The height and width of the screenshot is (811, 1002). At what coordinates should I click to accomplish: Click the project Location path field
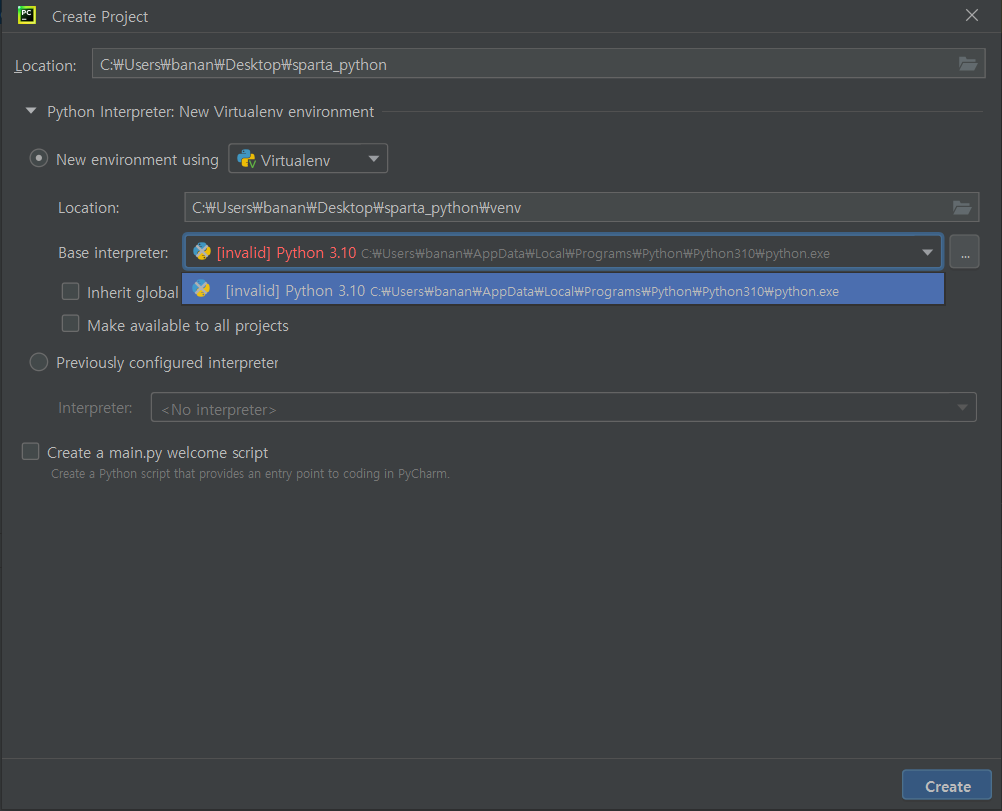[x=538, y=64]
